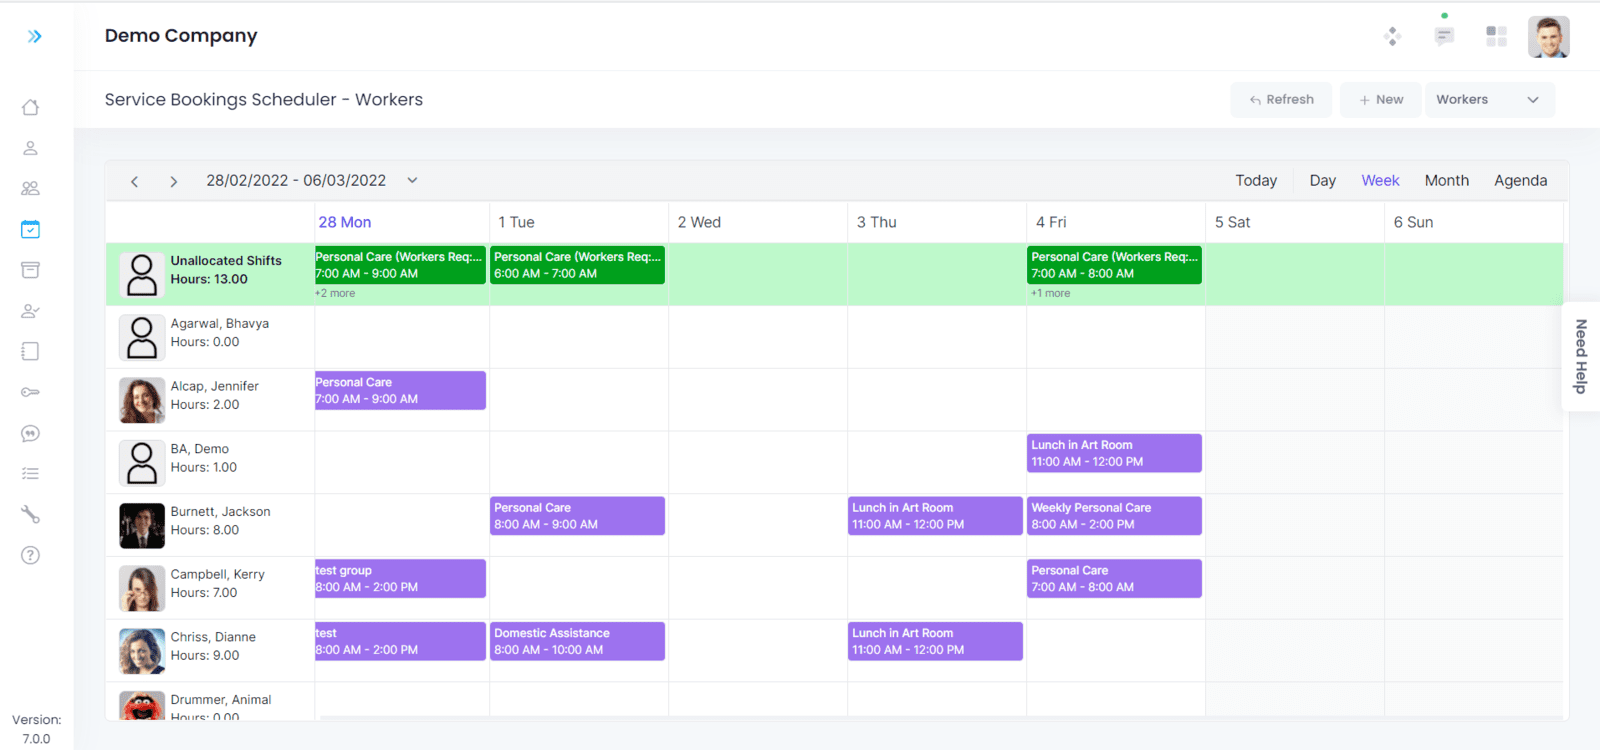Open the apps grid icon in header

1496,37
